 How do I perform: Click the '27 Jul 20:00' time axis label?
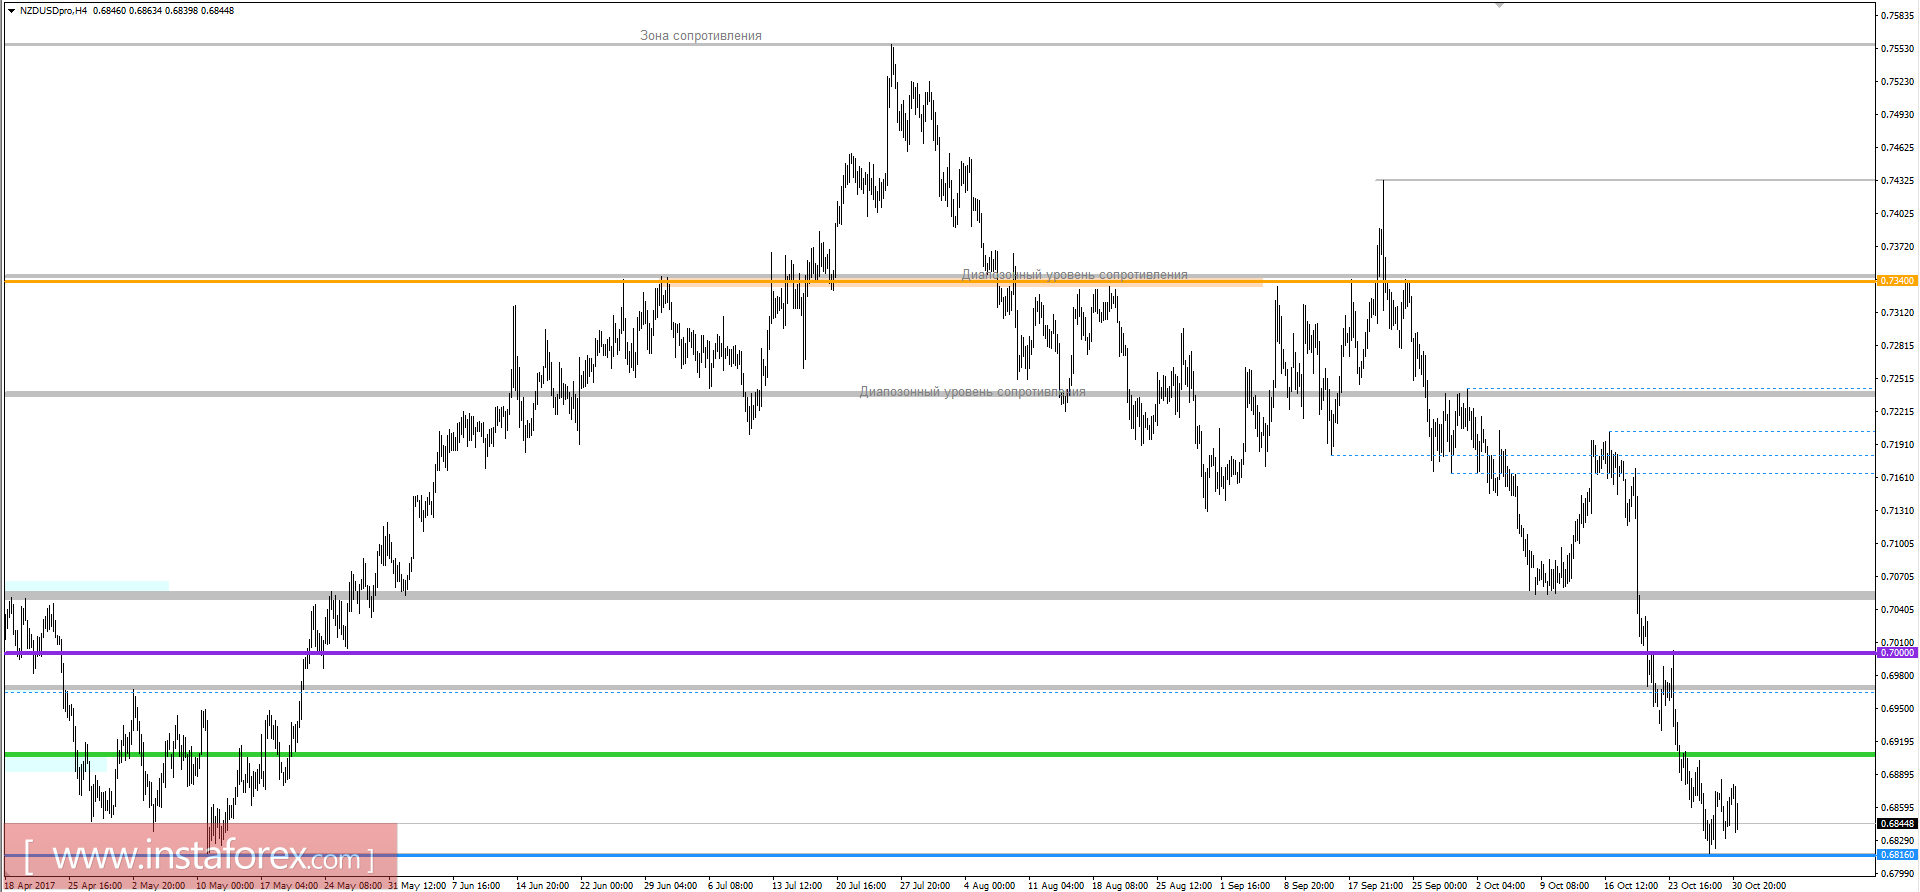click(925, 885)
